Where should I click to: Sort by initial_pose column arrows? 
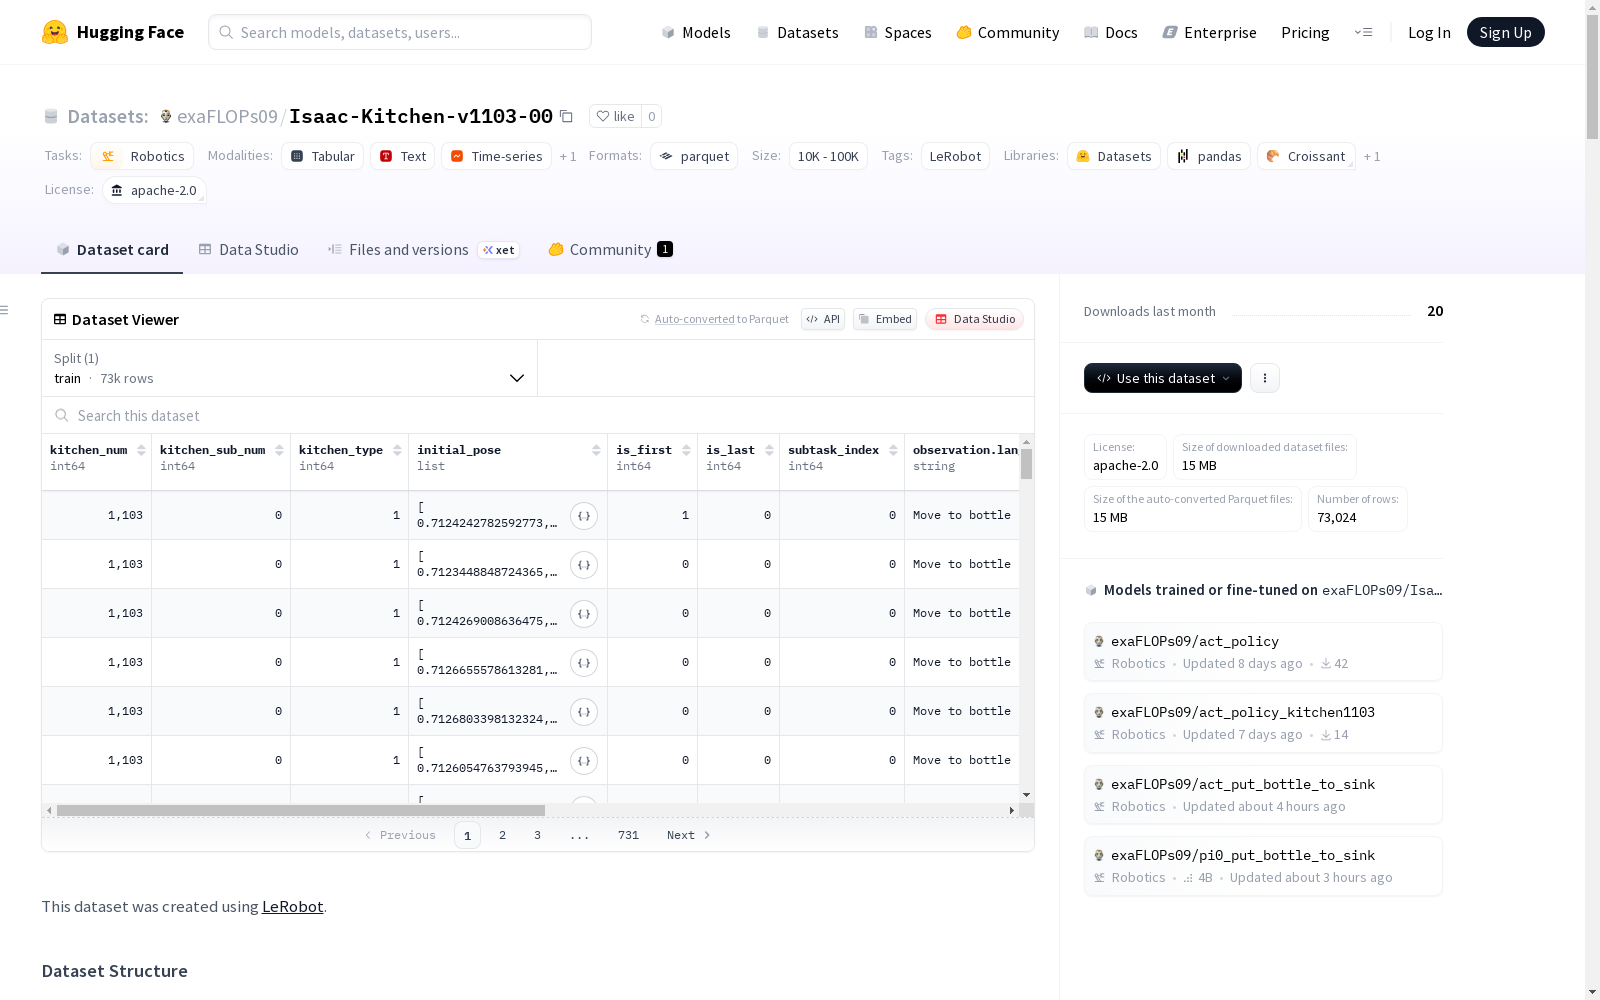tap(596, 450)
